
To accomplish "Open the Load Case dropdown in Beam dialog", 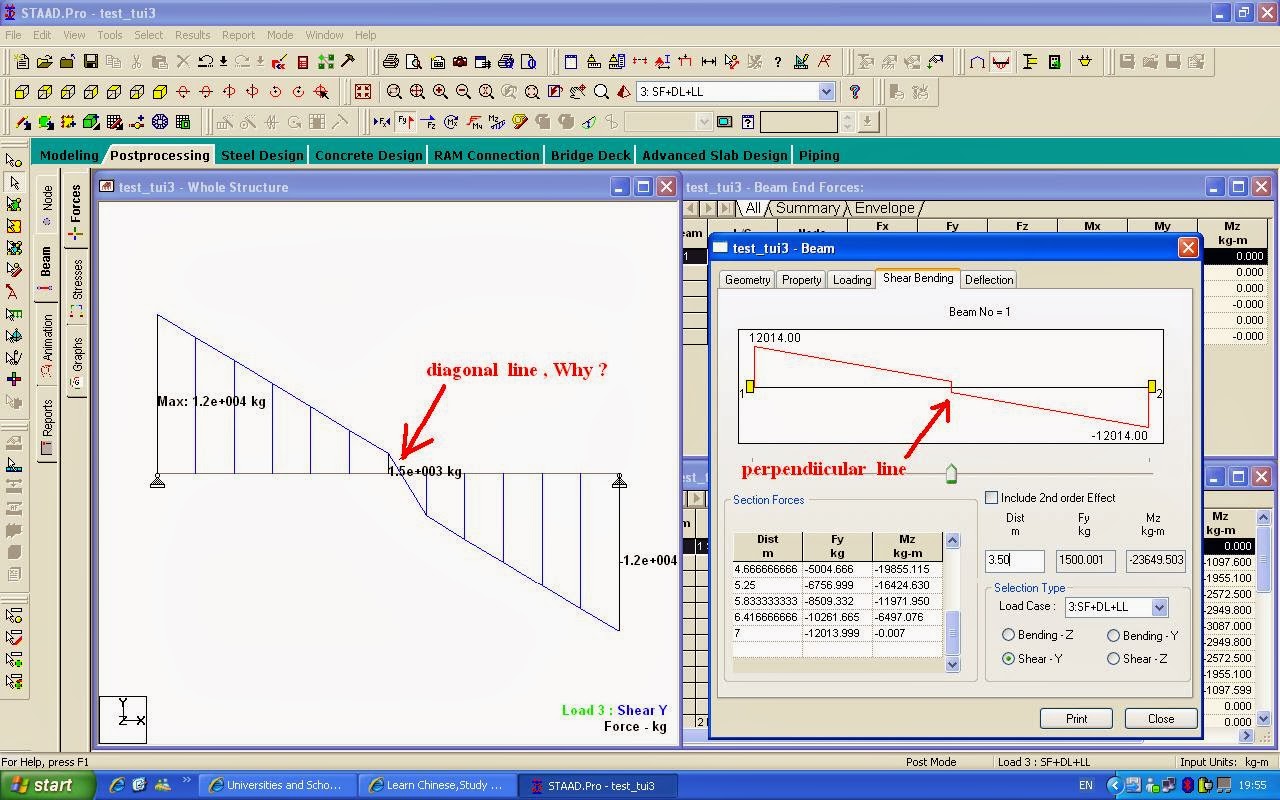I will pos(1159,607).
